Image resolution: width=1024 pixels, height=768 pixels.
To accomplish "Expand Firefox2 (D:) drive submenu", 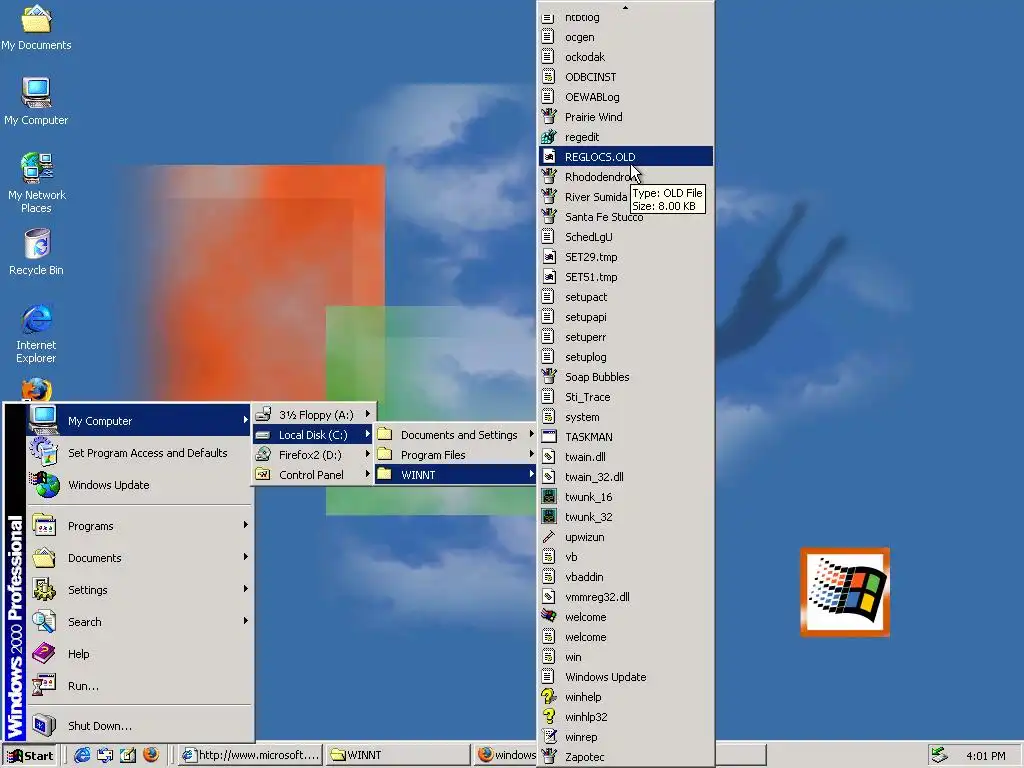I will (x=314, y=455).
